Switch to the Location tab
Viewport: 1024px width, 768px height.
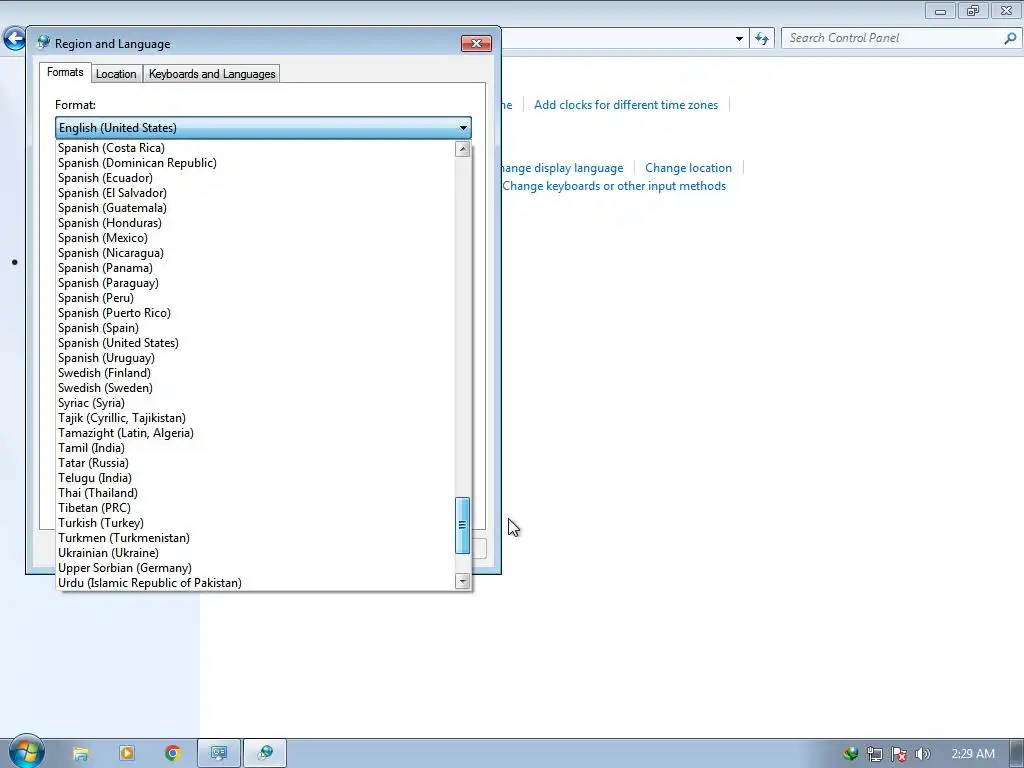pos(116,74)
